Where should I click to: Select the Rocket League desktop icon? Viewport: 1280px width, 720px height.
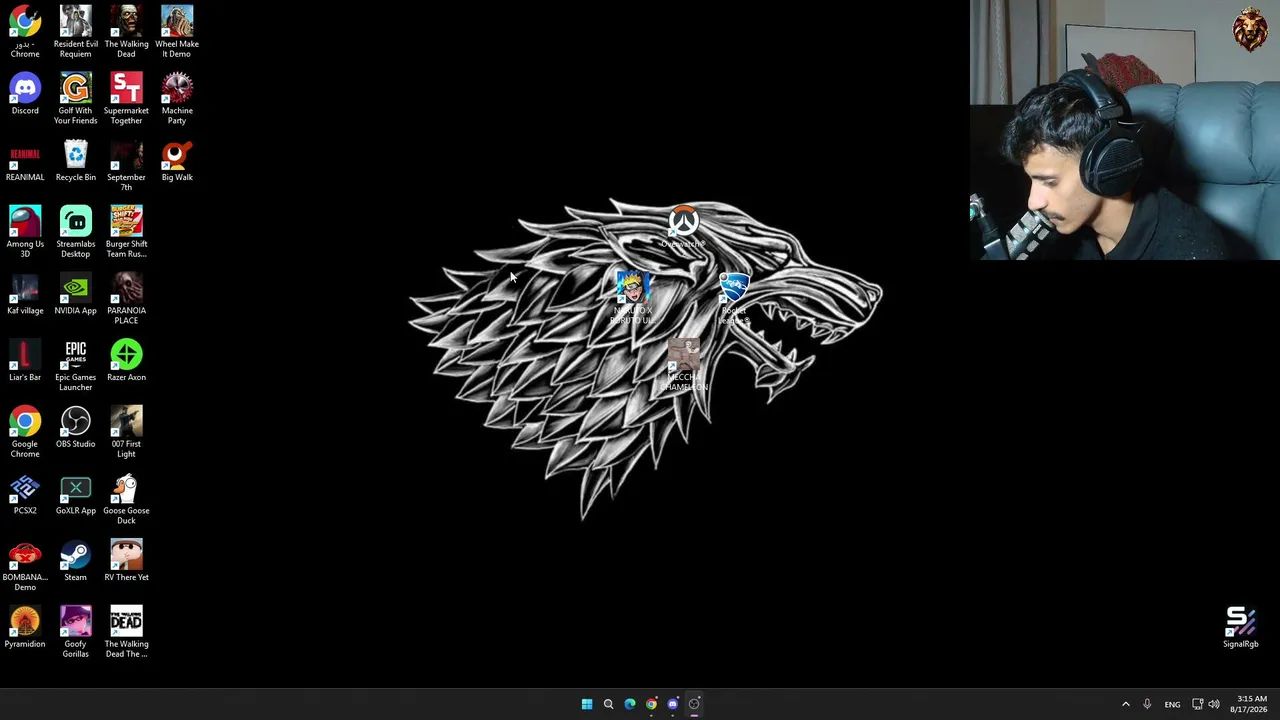pos(734,298)
